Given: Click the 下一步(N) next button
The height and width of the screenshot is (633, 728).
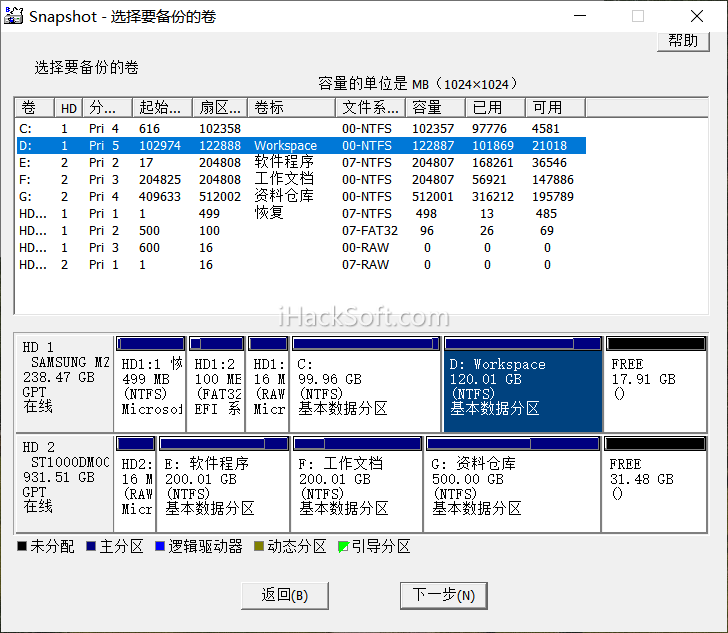Looking at the screenshot, I should point(443,595).
